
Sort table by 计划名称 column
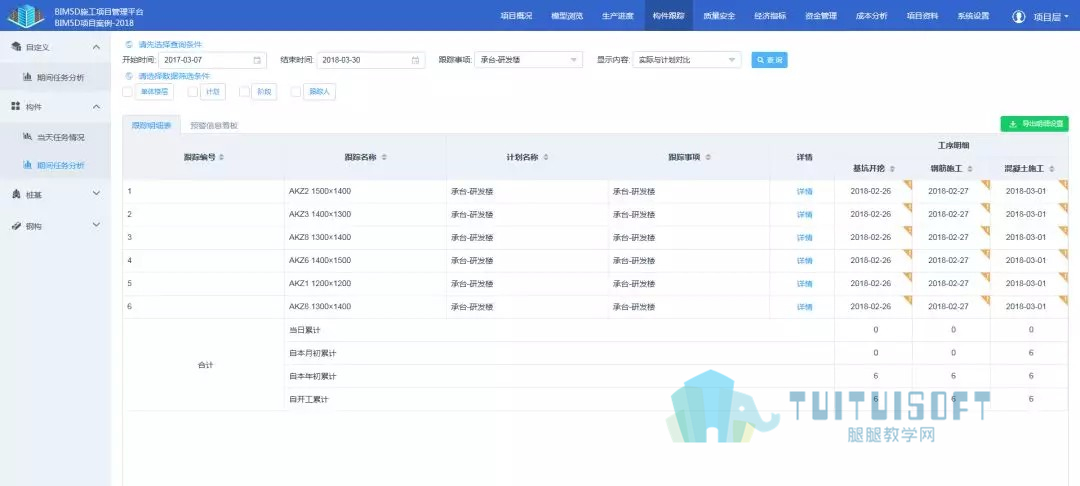tap(546, 157)
